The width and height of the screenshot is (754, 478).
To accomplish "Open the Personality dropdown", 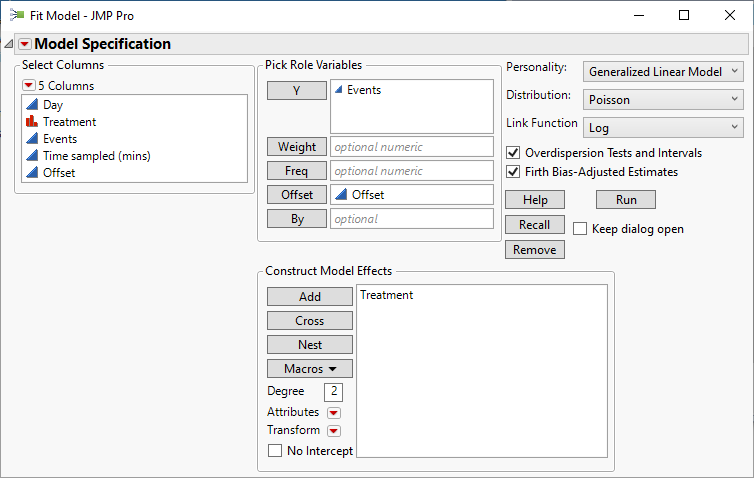I will 663,72.
